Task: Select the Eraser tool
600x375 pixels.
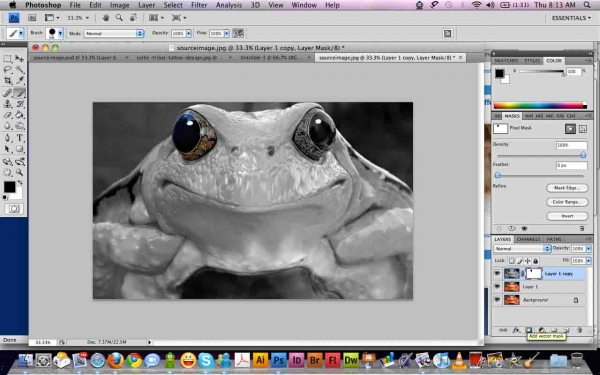Action: click(x=7, y=115)
